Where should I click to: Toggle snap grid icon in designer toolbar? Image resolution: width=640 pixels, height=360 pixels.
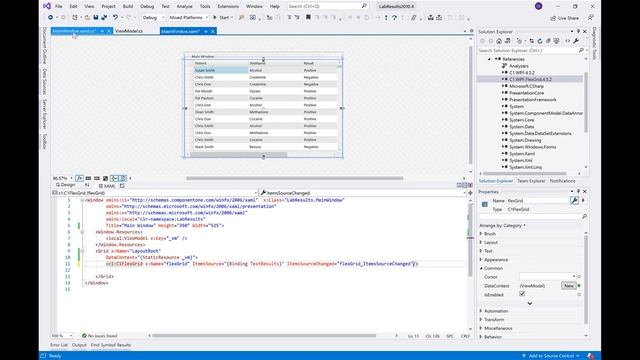point(88,178)
